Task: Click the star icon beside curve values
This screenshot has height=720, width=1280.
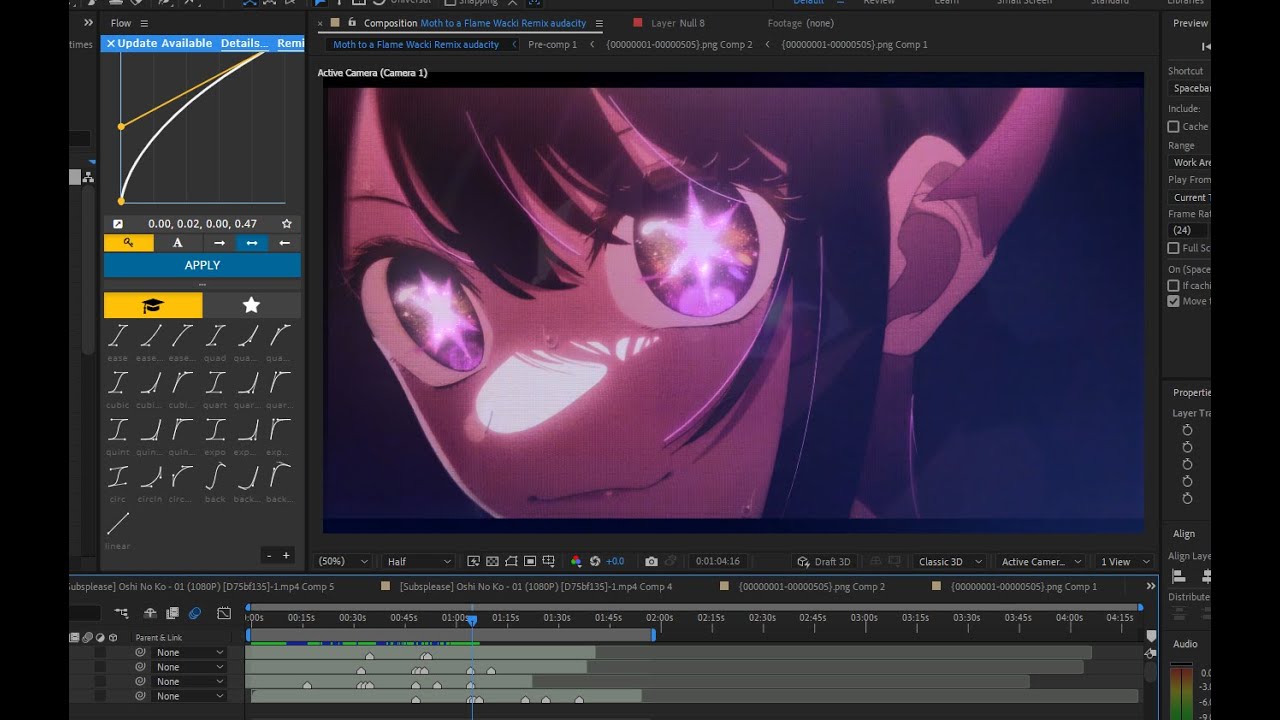Action: click(287, 224)
